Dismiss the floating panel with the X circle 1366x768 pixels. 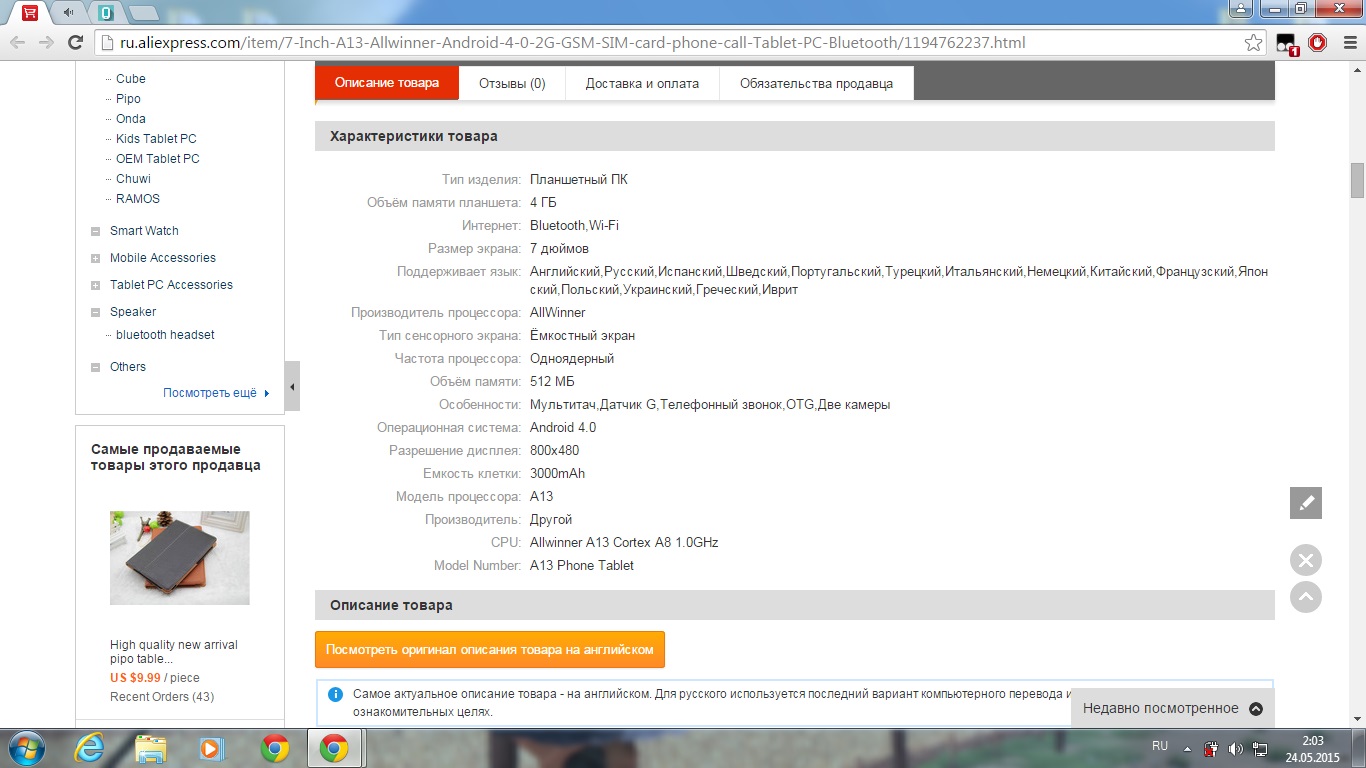tap(1305, 560)
